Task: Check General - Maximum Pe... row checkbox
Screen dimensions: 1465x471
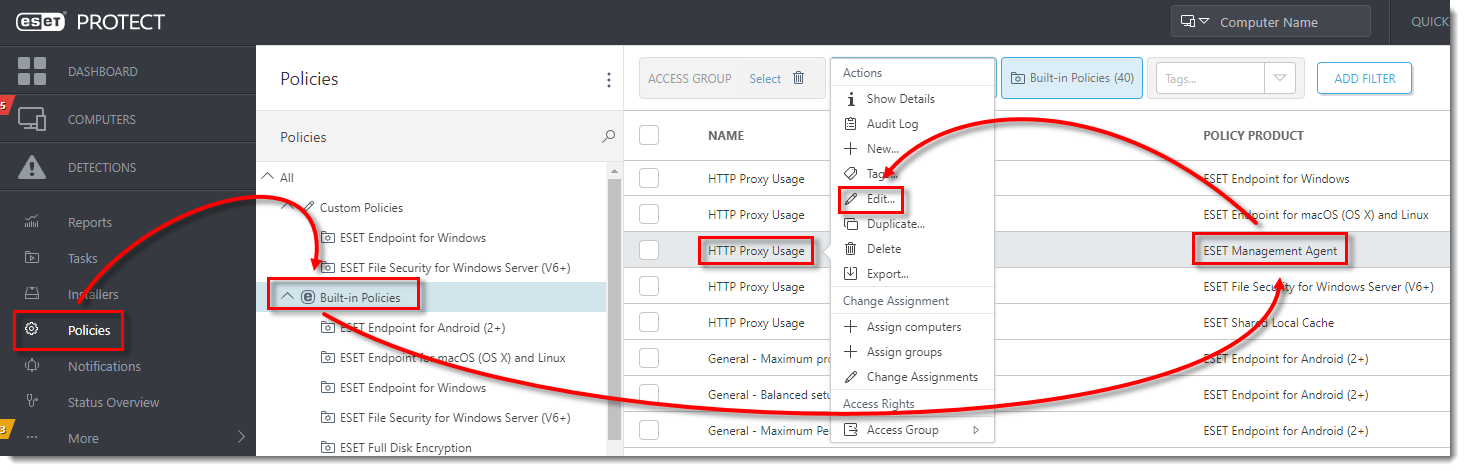Action: (x=649, y=431)
